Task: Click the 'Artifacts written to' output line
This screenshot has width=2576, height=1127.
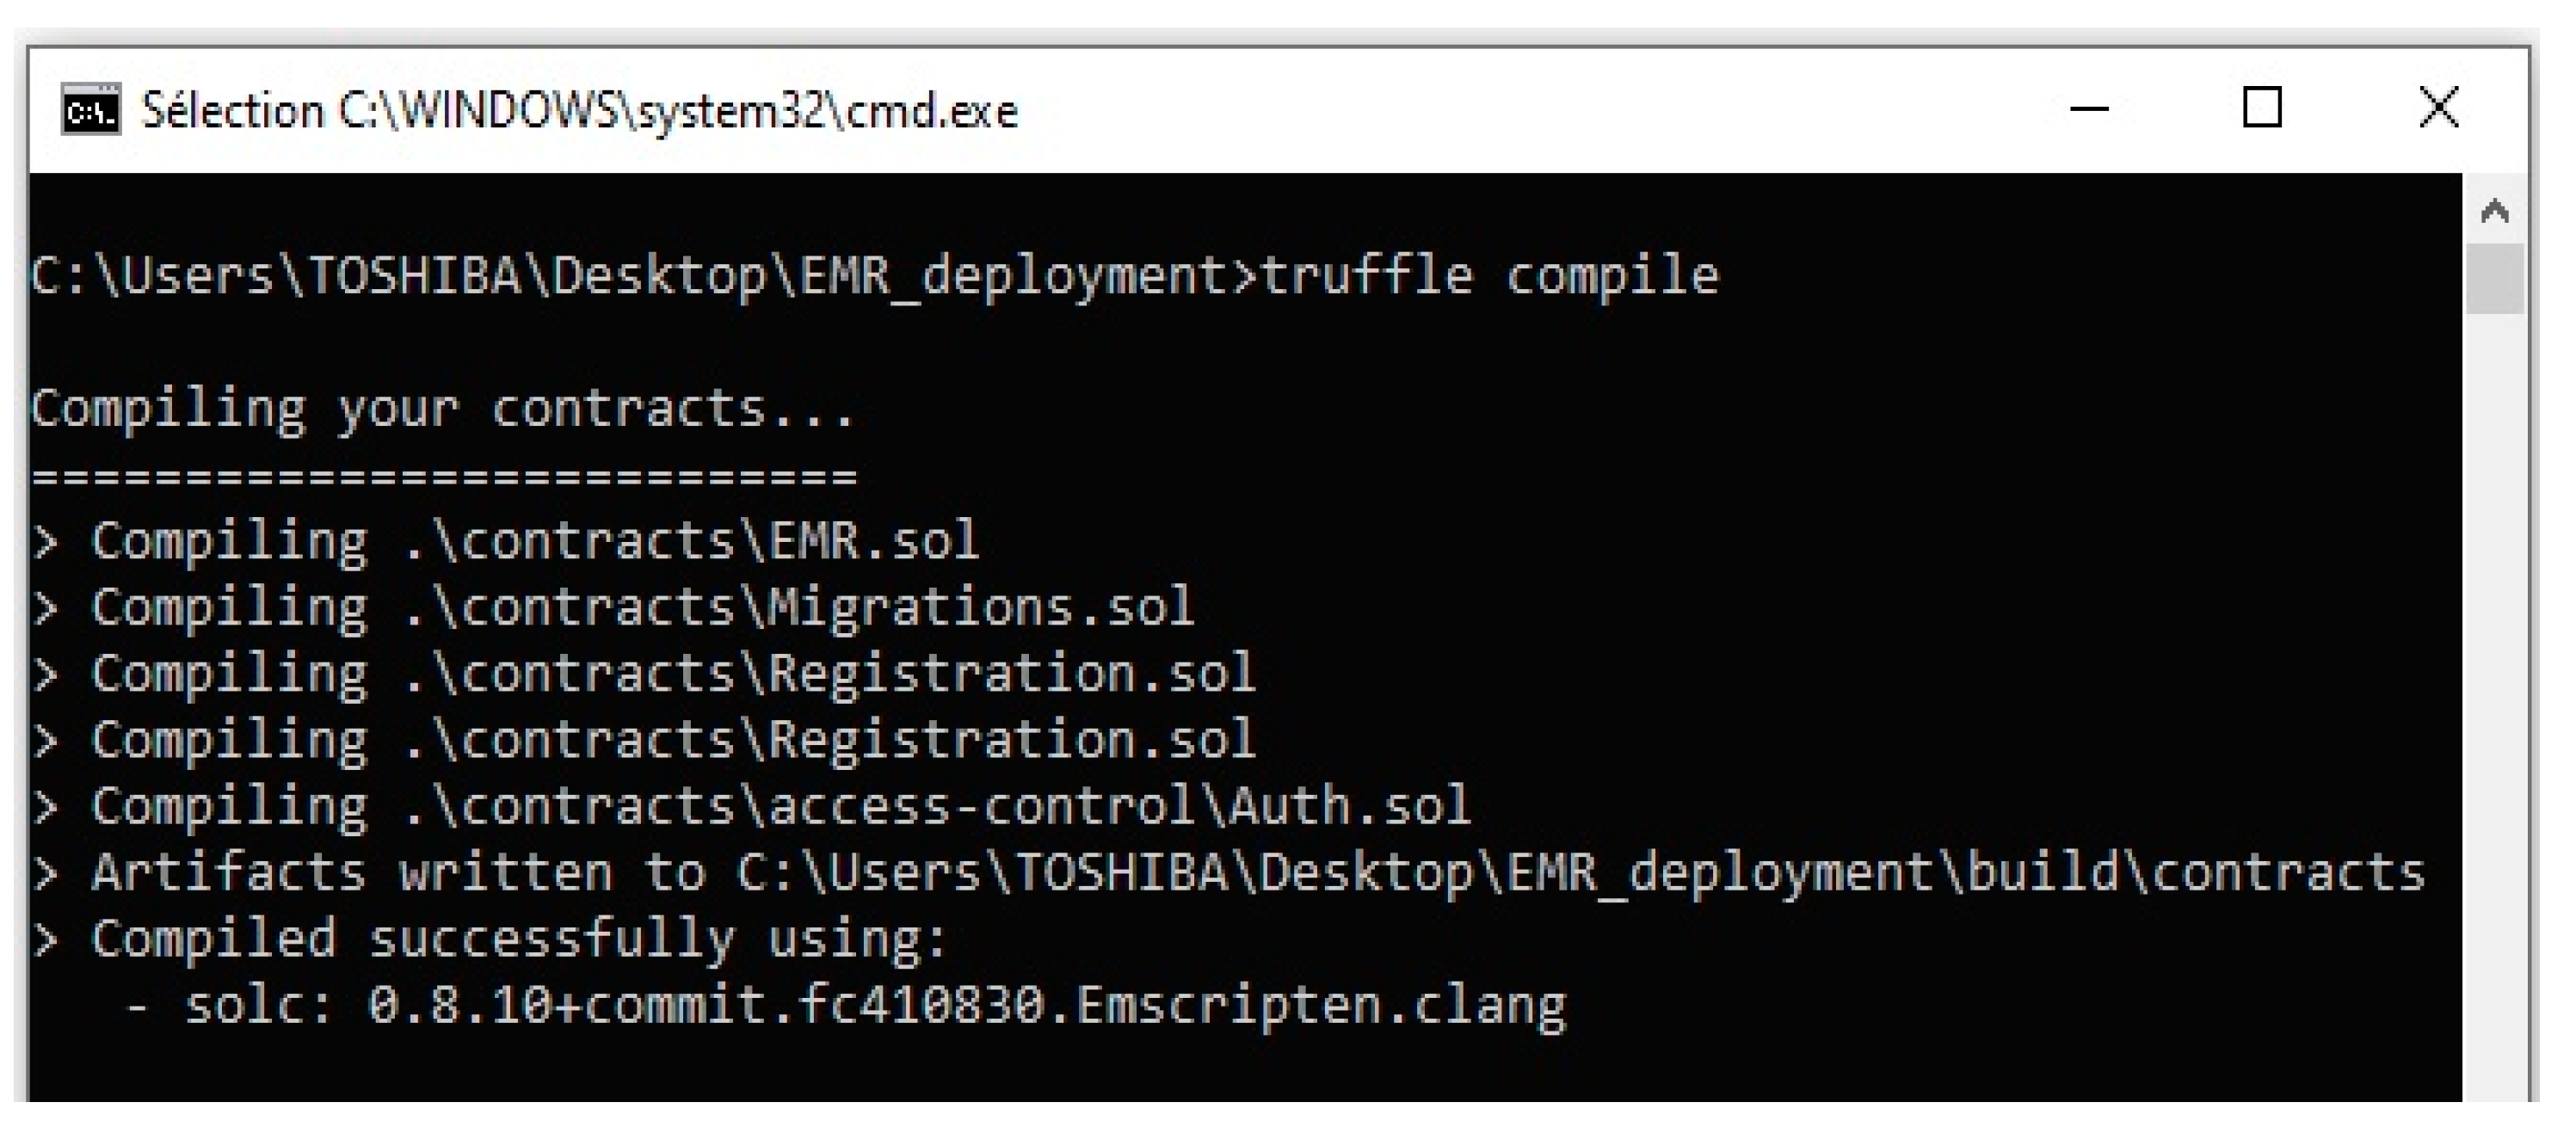Action: [x=1229, y=873]
